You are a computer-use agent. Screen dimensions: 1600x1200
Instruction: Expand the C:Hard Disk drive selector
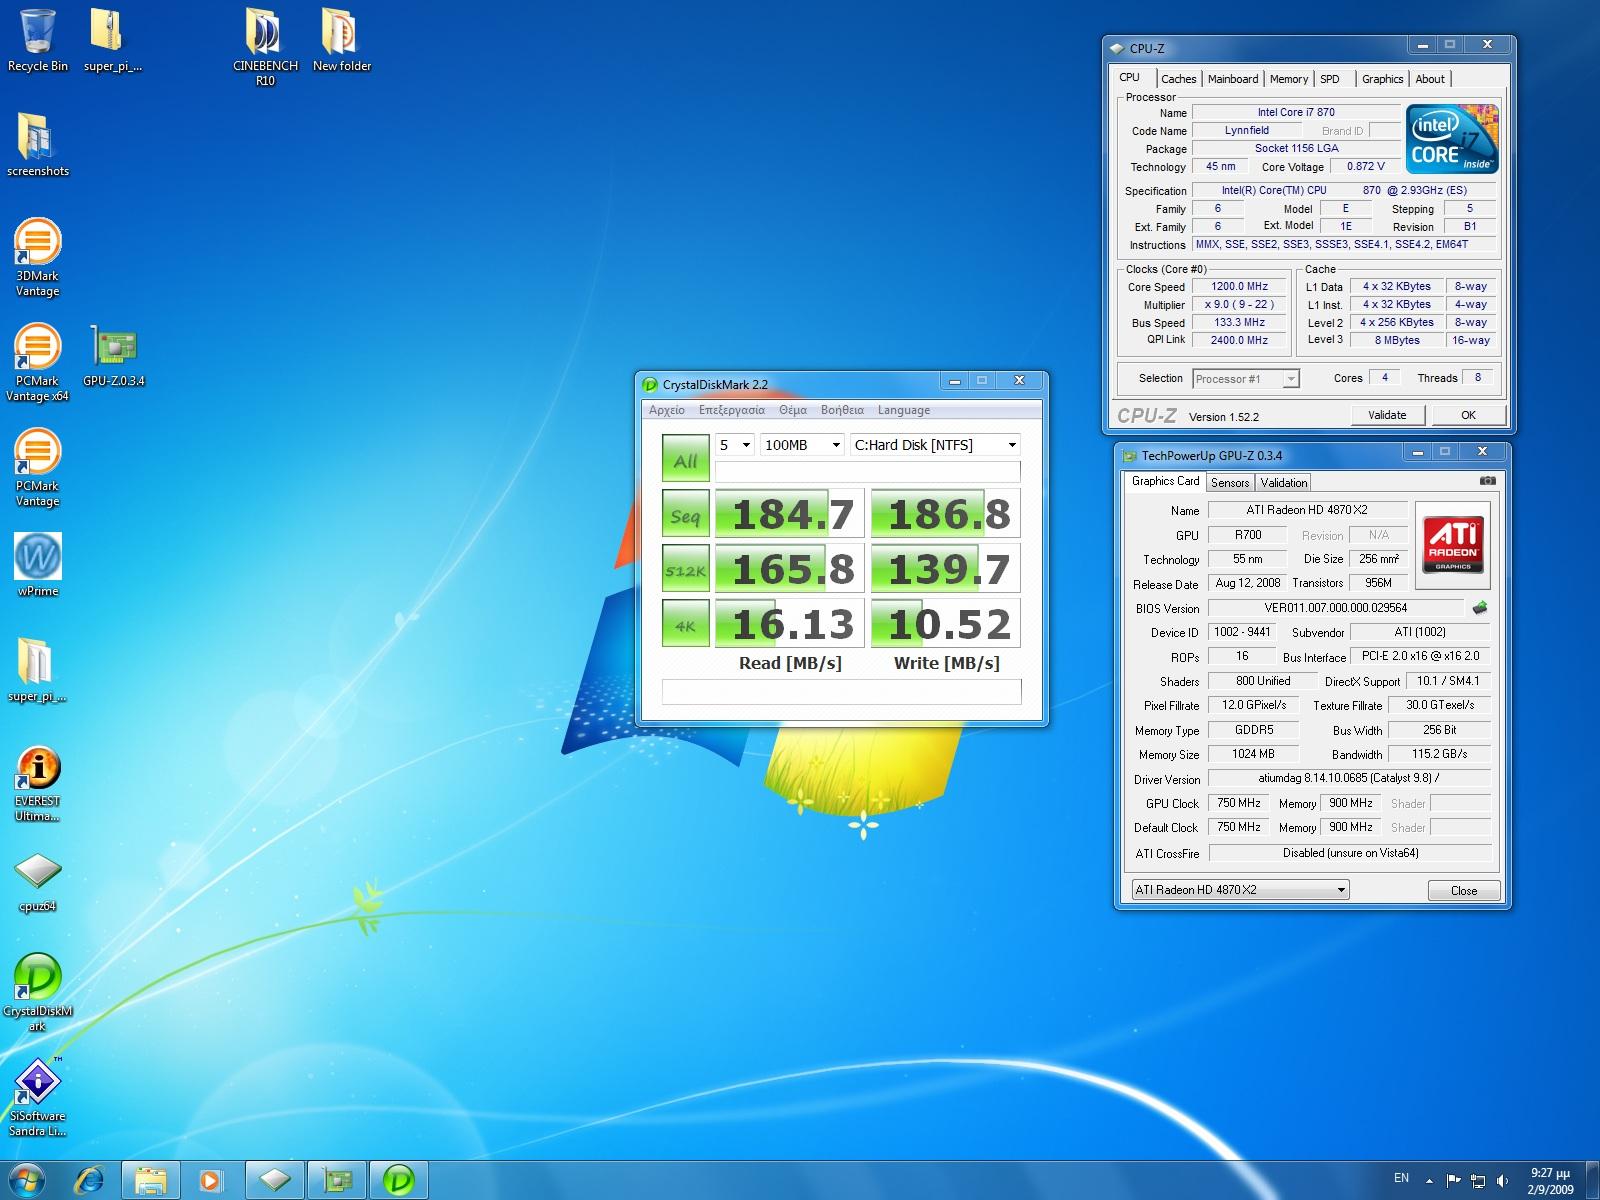pos(935,445)
